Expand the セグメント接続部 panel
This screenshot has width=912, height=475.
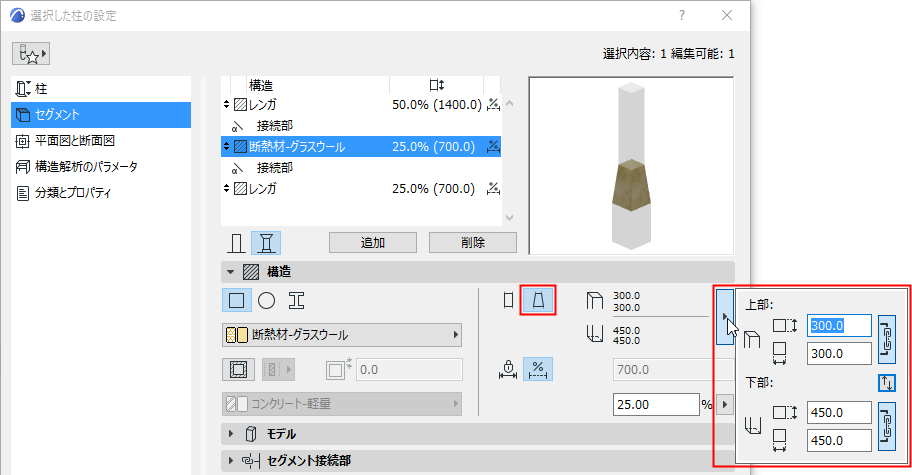pos(231,460)
